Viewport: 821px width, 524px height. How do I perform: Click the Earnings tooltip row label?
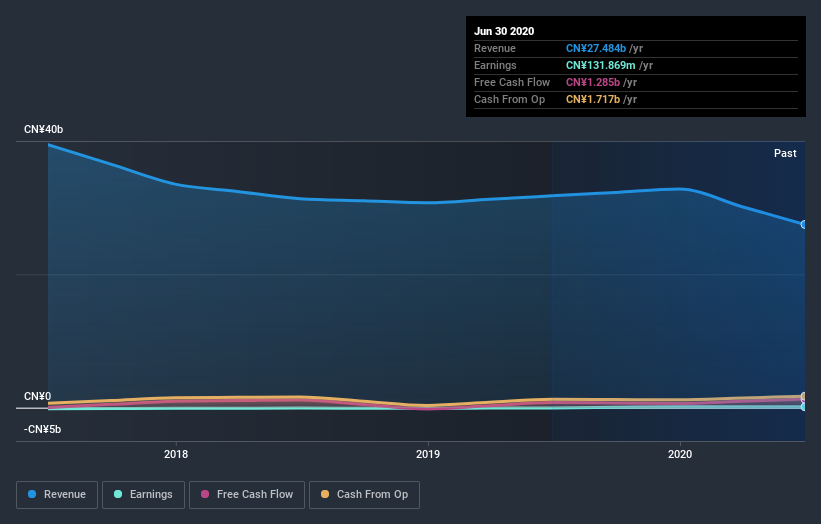[495, 65]
